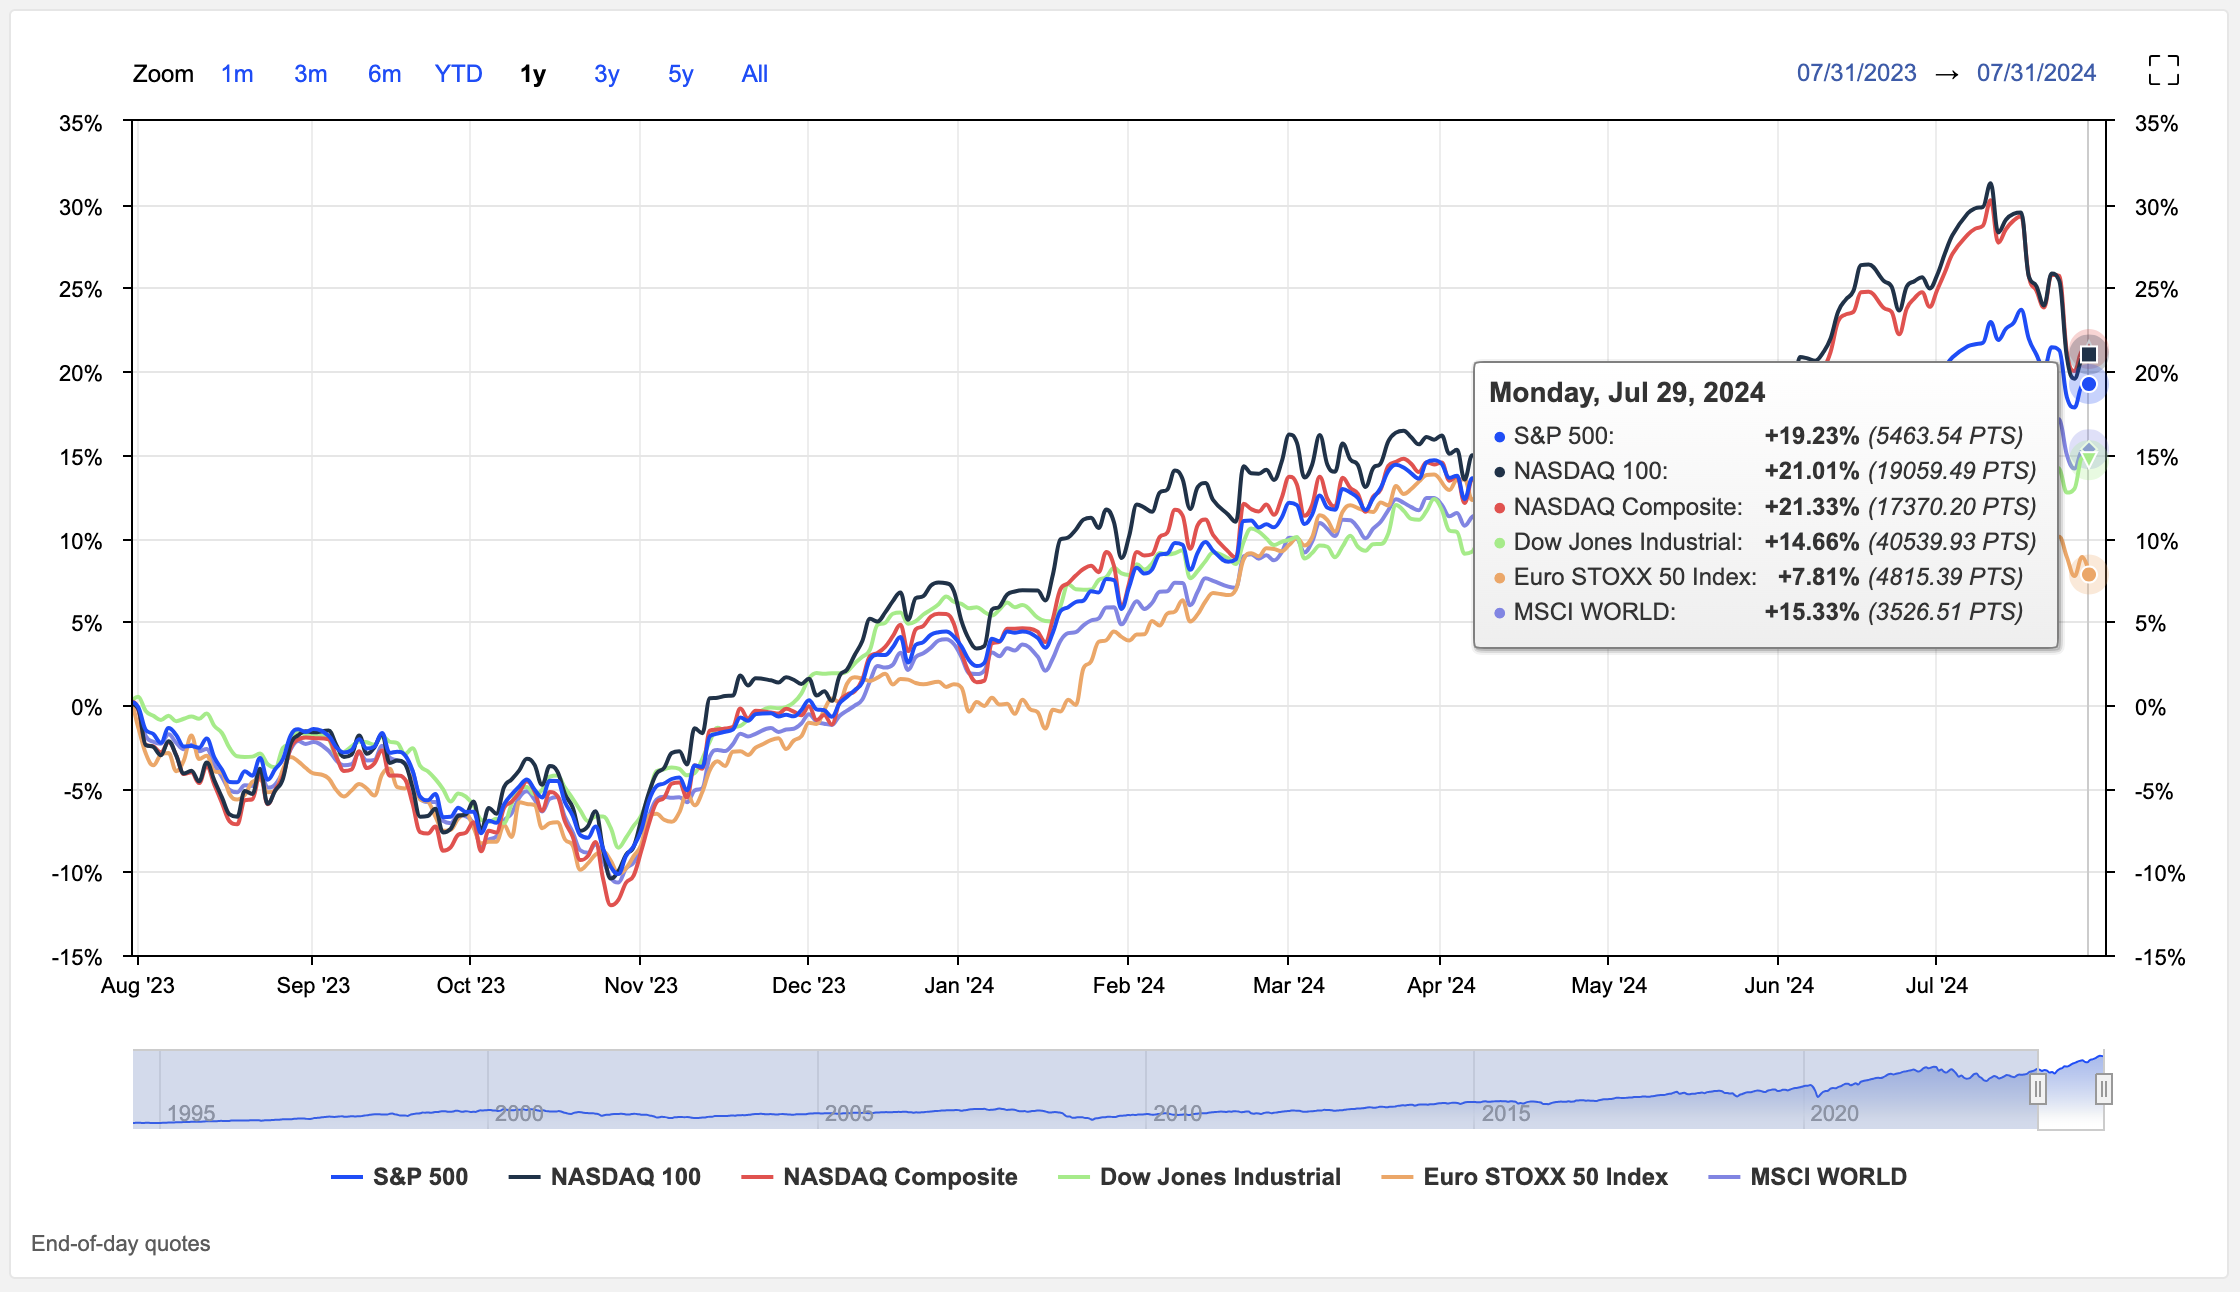The height and width of the screenshot is (1292, 2240).
Task: Set zoom range to 6m
Action: (384, 74)
